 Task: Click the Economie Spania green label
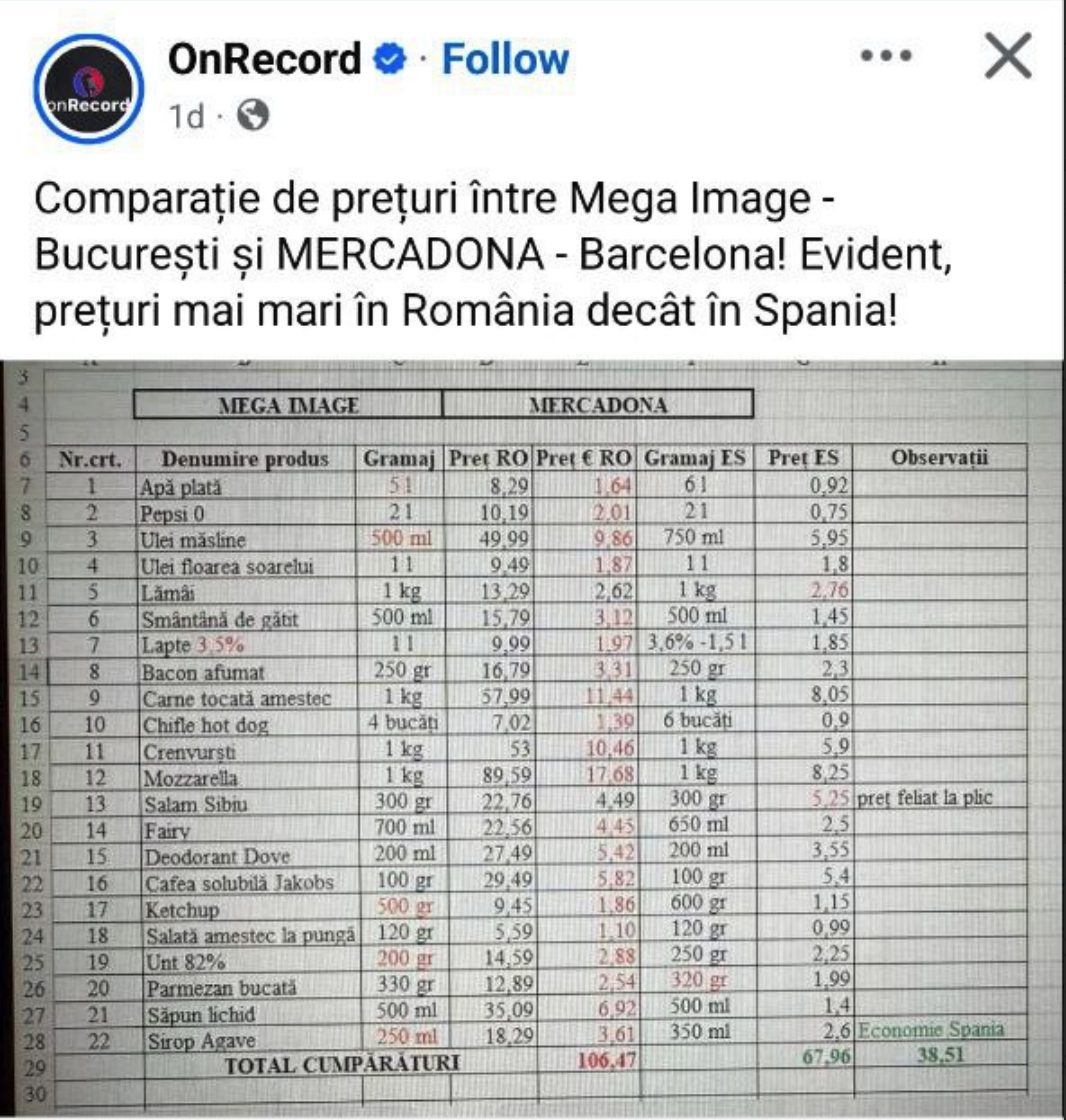(x=930, y=1029)
